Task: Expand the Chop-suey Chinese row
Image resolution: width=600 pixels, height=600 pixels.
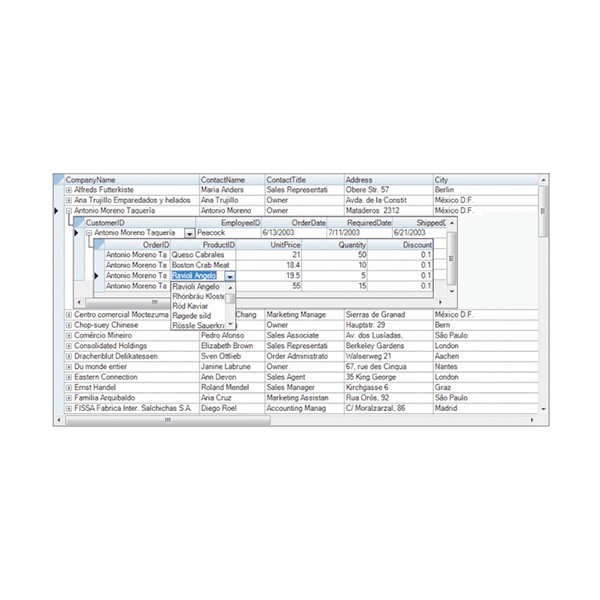Action: [69, 325]
